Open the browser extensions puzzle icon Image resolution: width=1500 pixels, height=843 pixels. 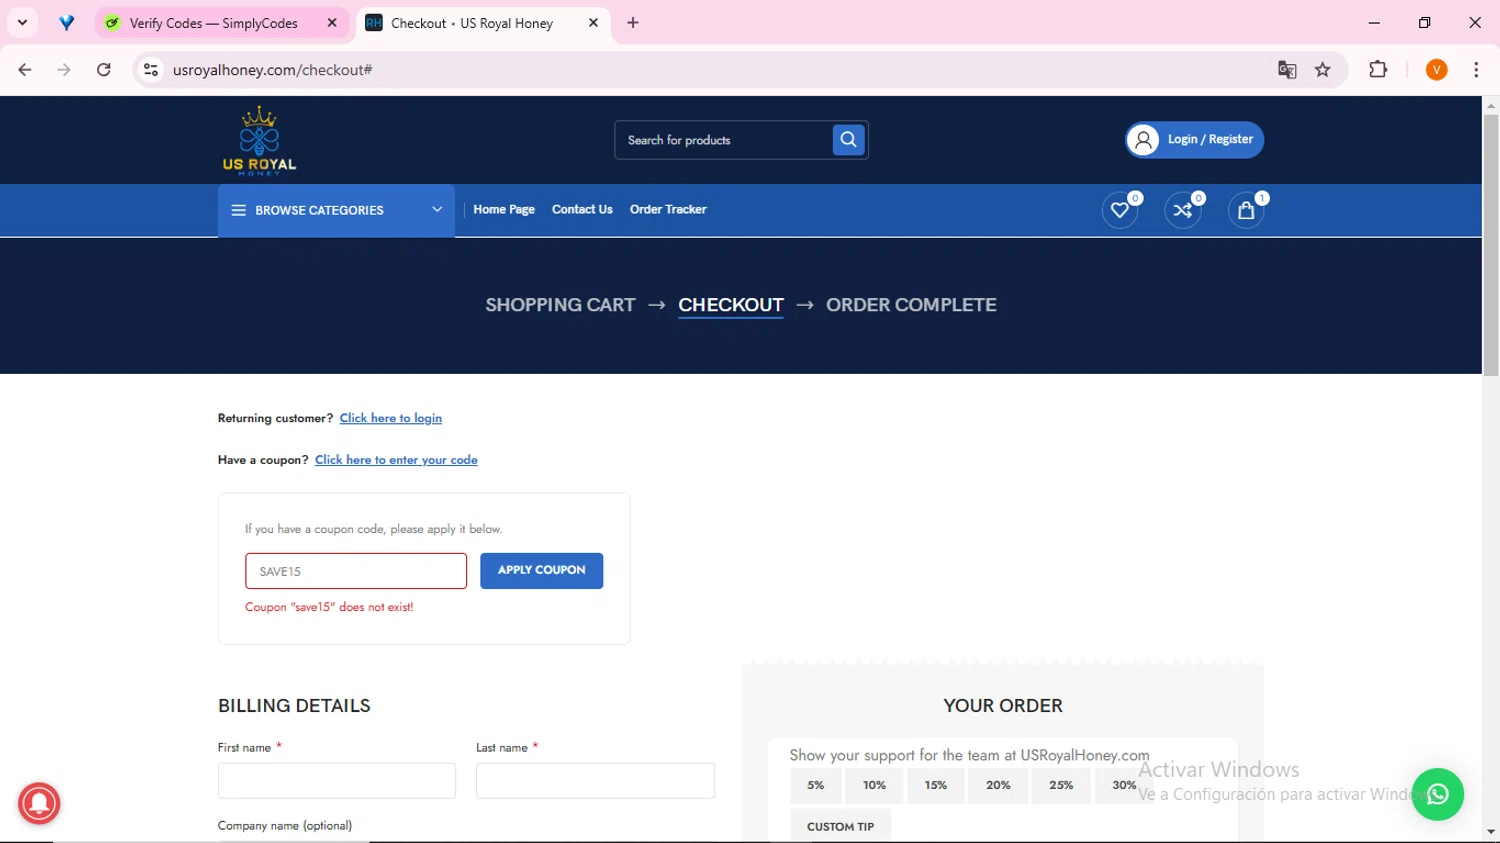click(1378, 70)
